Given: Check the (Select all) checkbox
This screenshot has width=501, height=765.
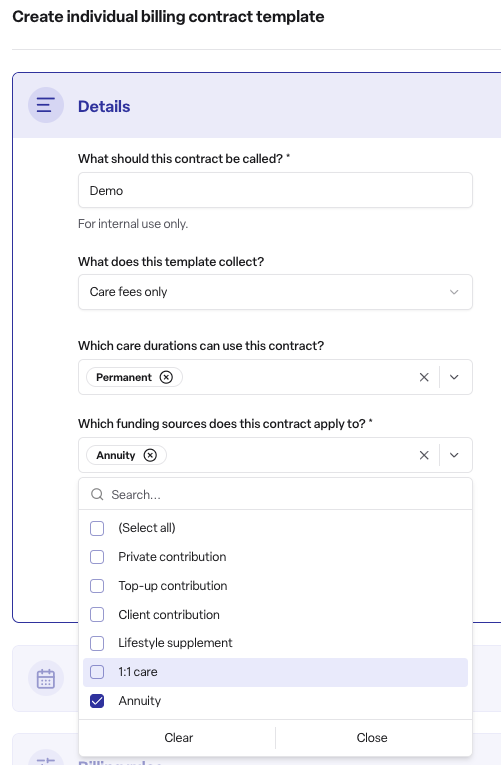Looking at the screenshot, I should 97,528.
